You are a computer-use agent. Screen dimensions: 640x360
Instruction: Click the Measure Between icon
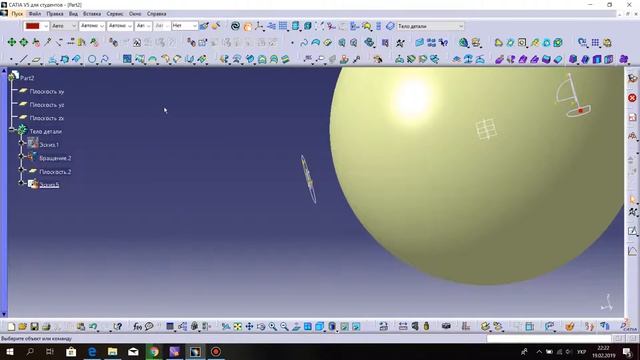[x=403, y=327]
